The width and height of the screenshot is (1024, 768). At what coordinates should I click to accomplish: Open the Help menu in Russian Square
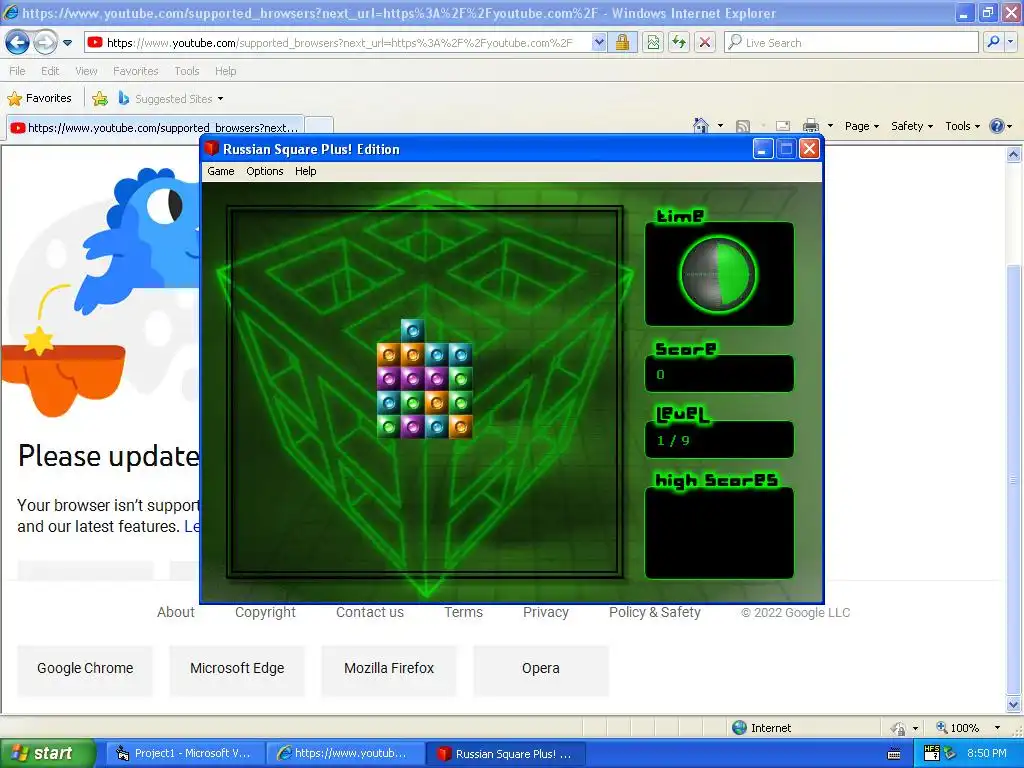coord(305,171)
